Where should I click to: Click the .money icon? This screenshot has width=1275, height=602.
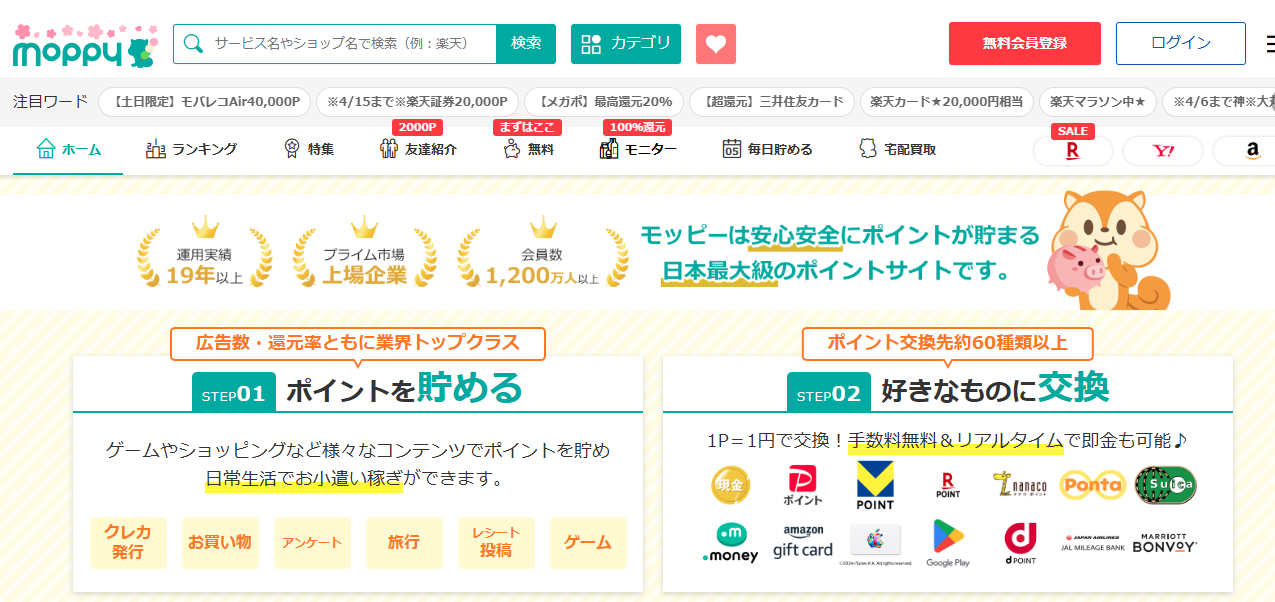731,544
